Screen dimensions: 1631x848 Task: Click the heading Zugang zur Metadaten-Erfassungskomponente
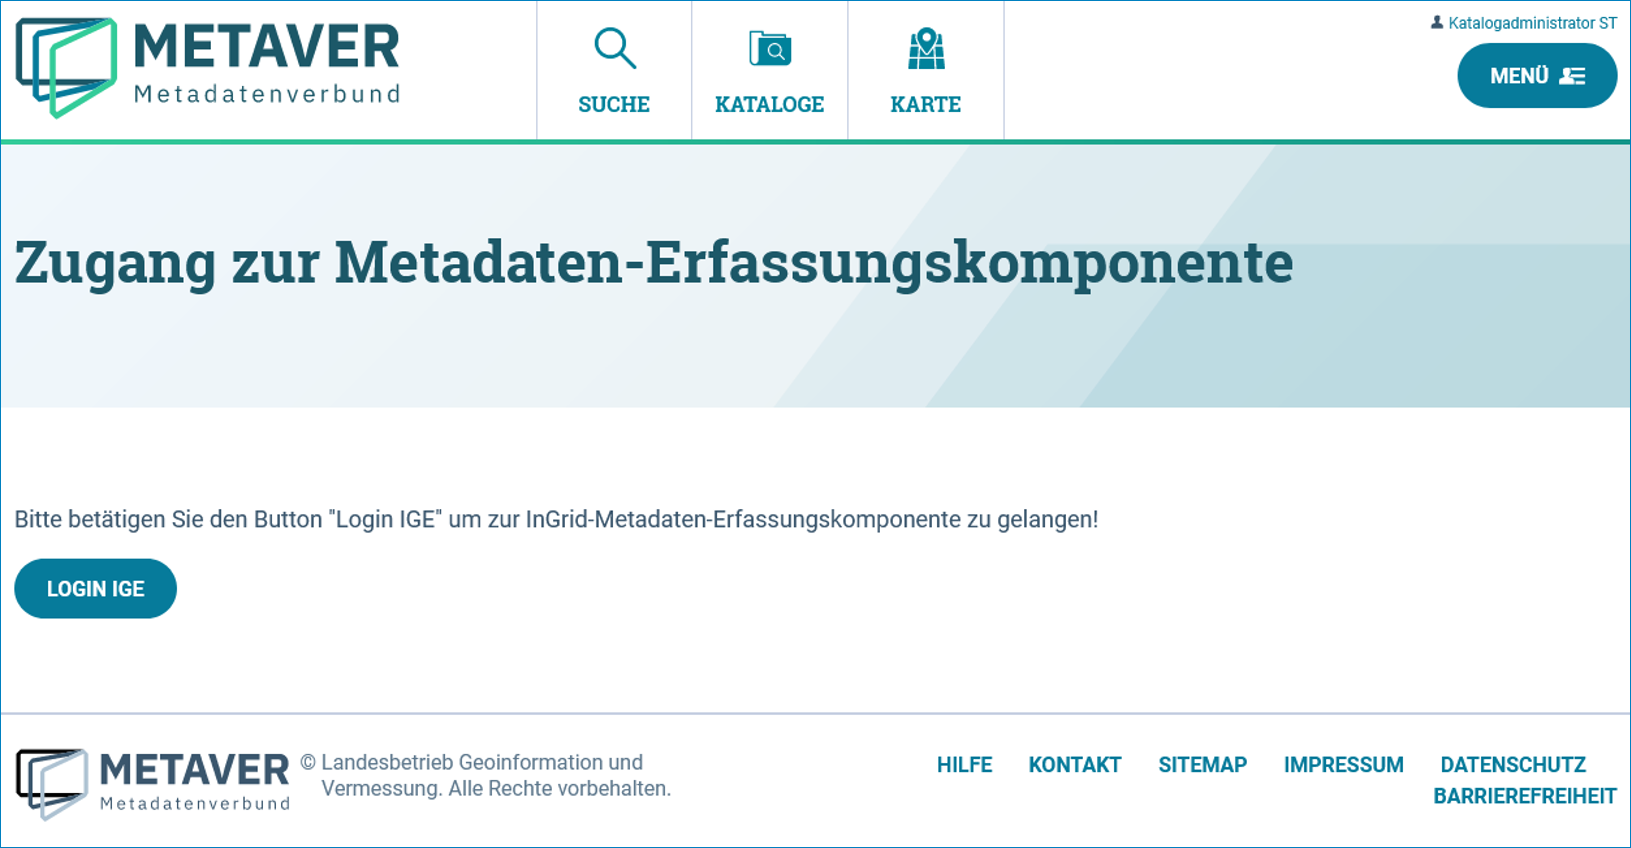click(654, 263)
